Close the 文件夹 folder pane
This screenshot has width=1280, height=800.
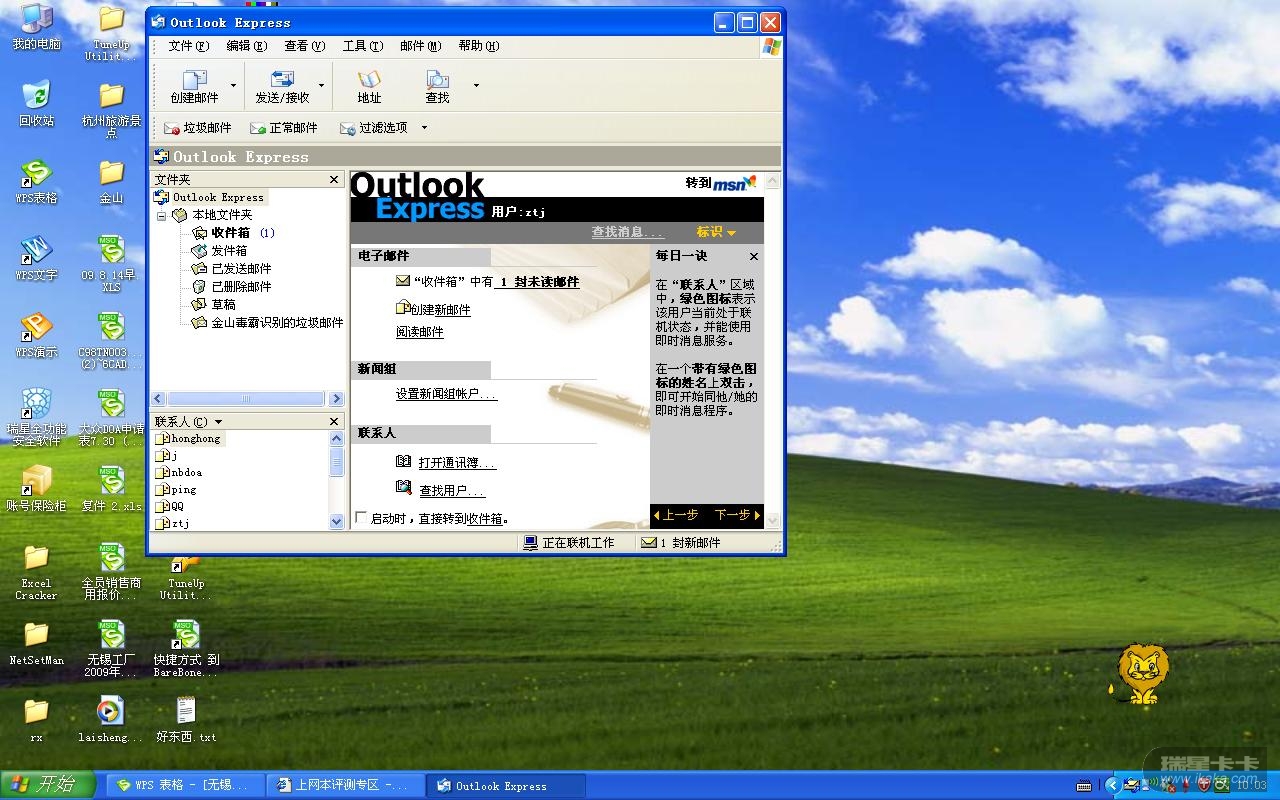335,179
